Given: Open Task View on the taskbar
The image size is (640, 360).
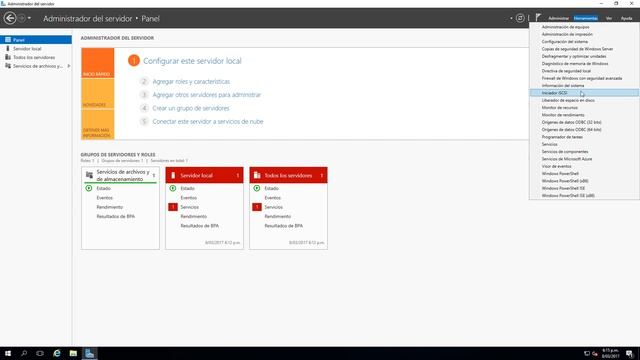Looking at the screenshot, I should (x=40, y=353).
